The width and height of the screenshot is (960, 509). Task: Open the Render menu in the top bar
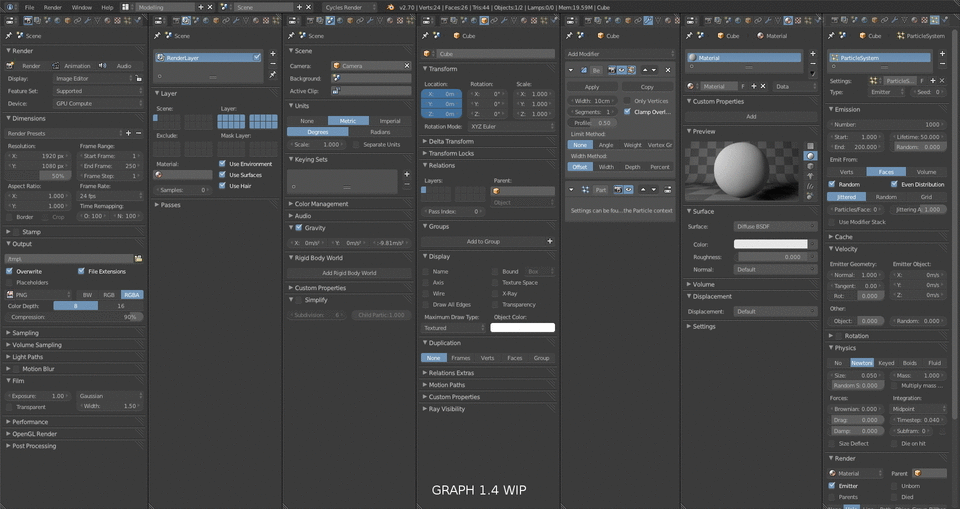(x=53, y=7)
